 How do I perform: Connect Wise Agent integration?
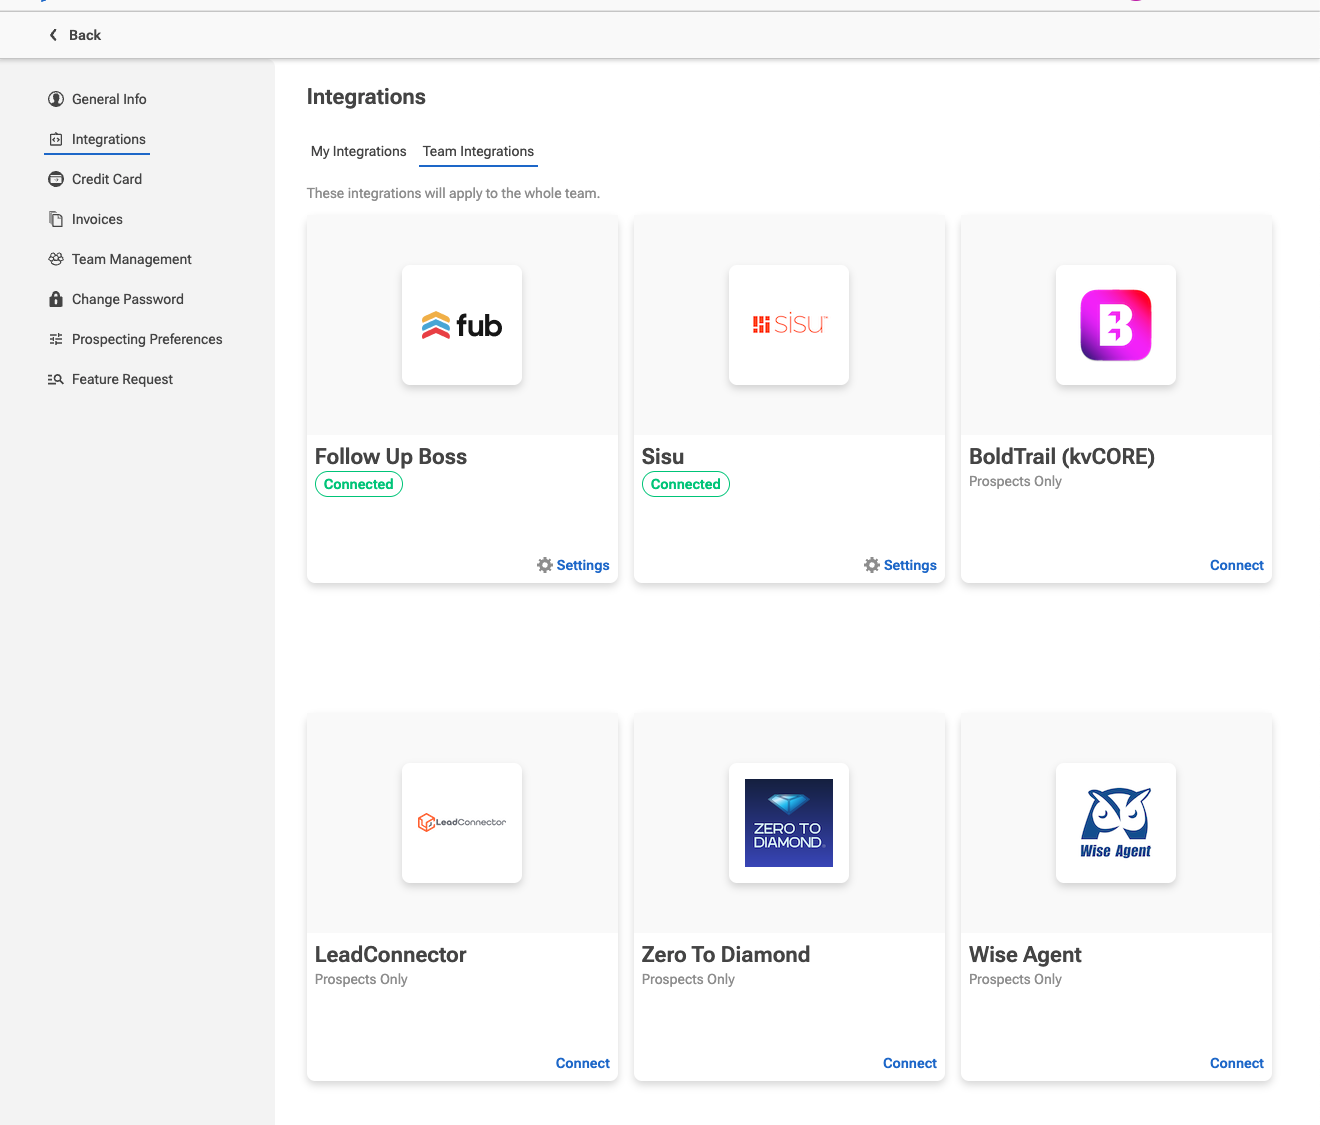click(1237, 1063)
